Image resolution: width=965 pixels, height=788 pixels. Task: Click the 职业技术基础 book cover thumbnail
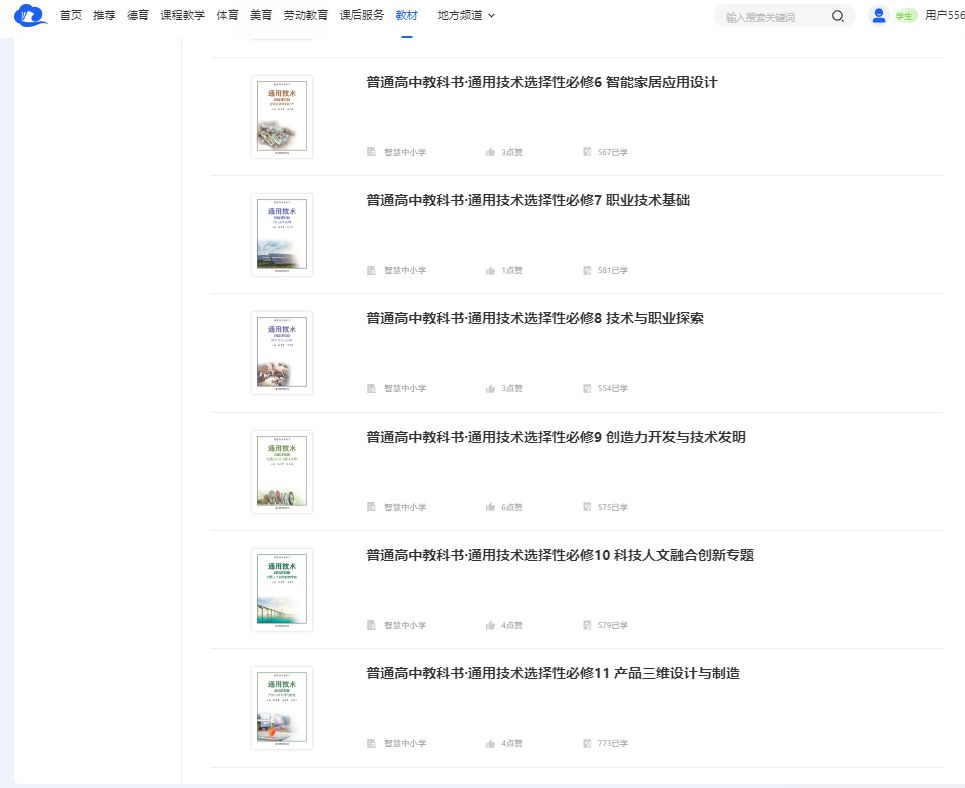(281, 235)
